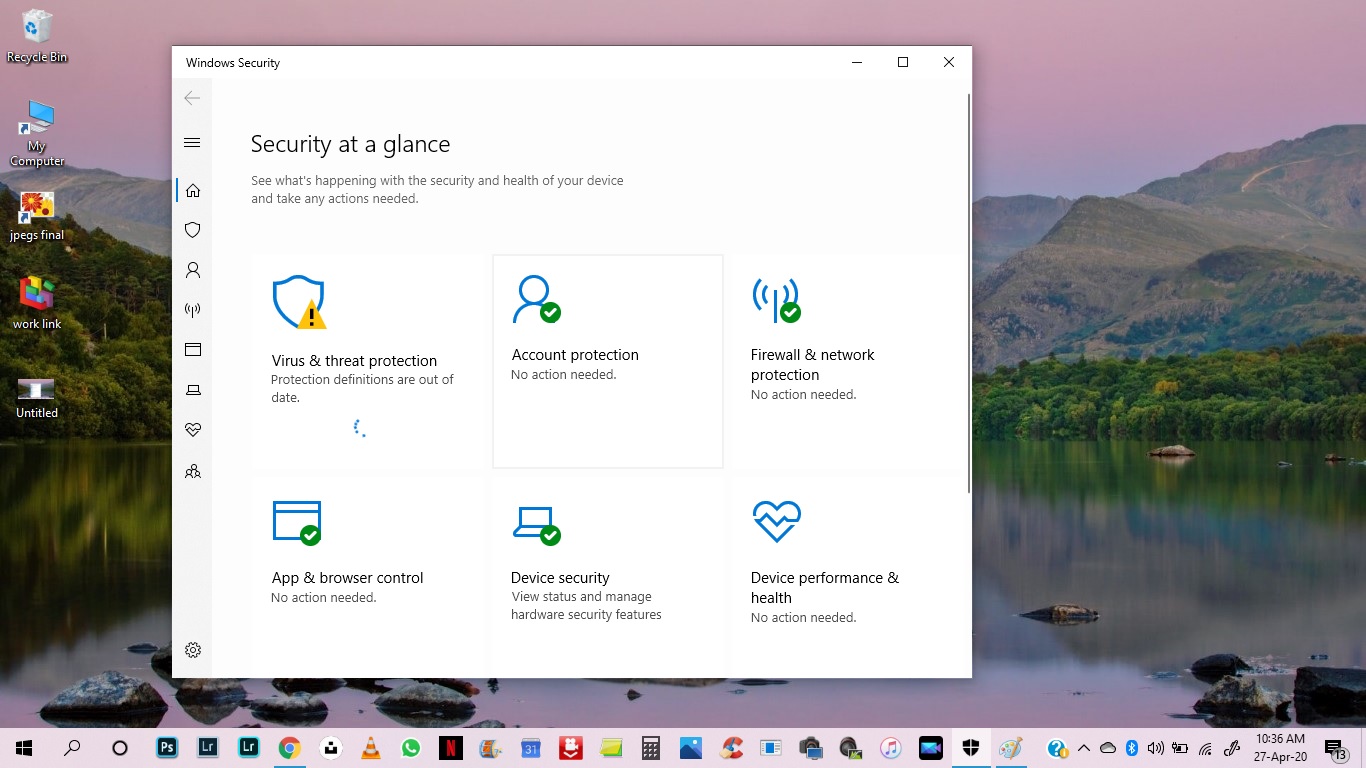Select the shield icon in the left sidebar
This screenshot has height=768, width=1366.
point(193,230)
